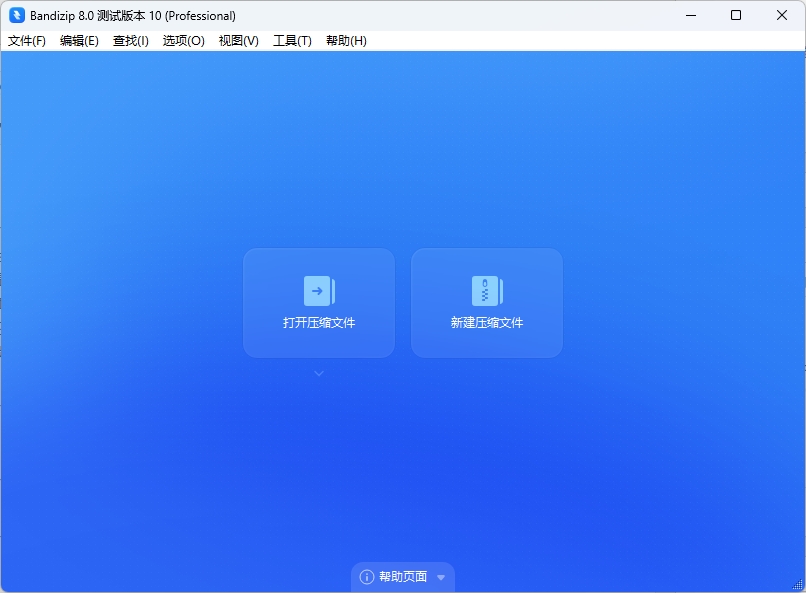This screenshot has height=593, width=806.
Task: Open the 选项(O) menu
Action: click(x=183, y=41)
